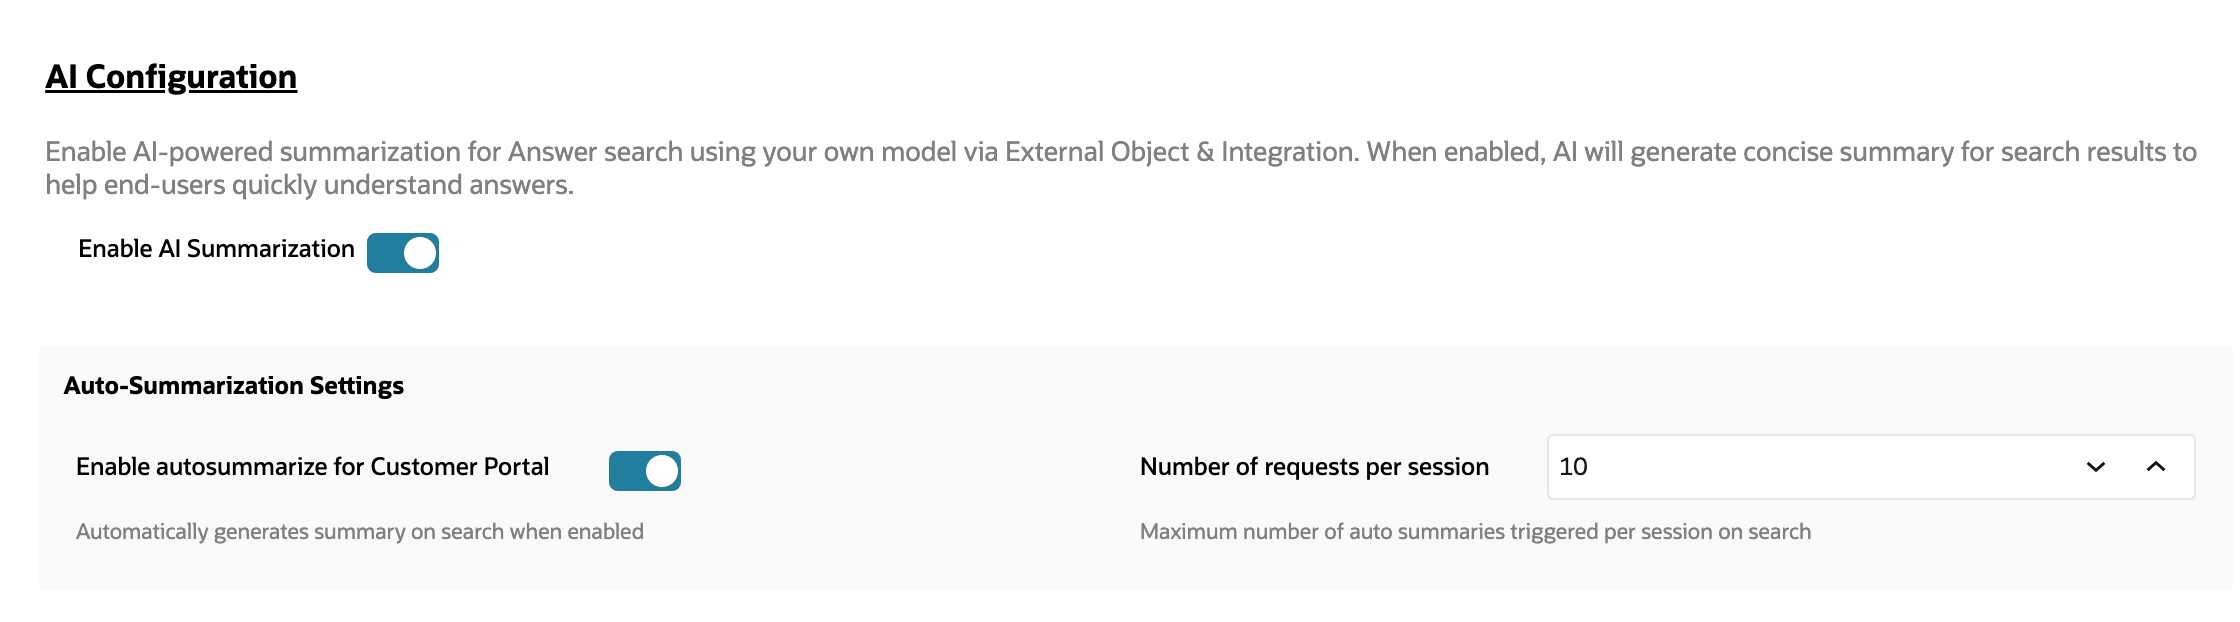Decrease requests per session with down chevron
The image size is (2240, 622).
pyautogui.click(x=2096, y=467)
